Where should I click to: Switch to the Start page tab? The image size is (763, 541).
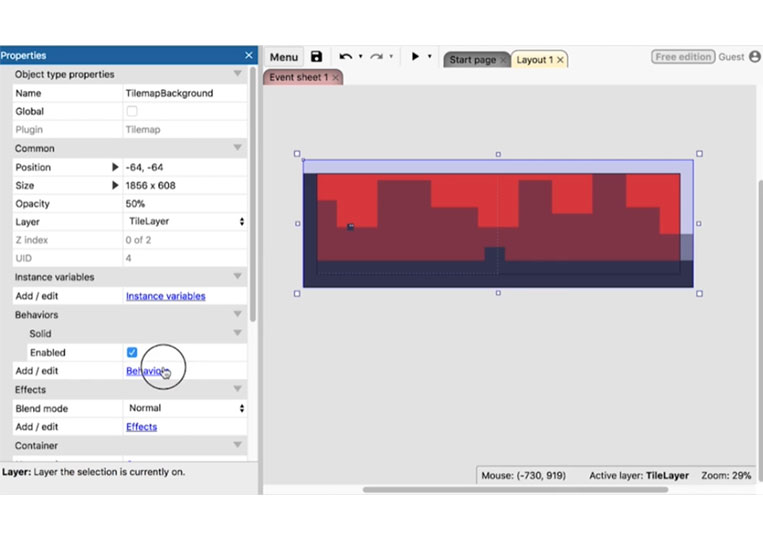pyautogui.click(x=472, y=60)
